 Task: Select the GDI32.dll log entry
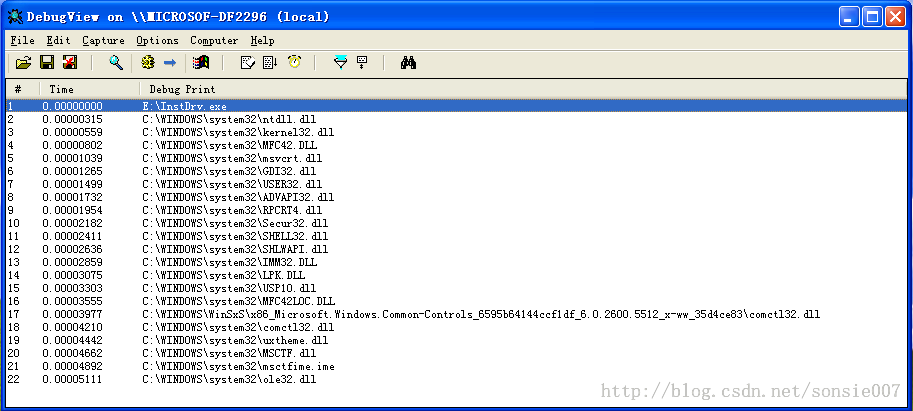click(456, 171)
